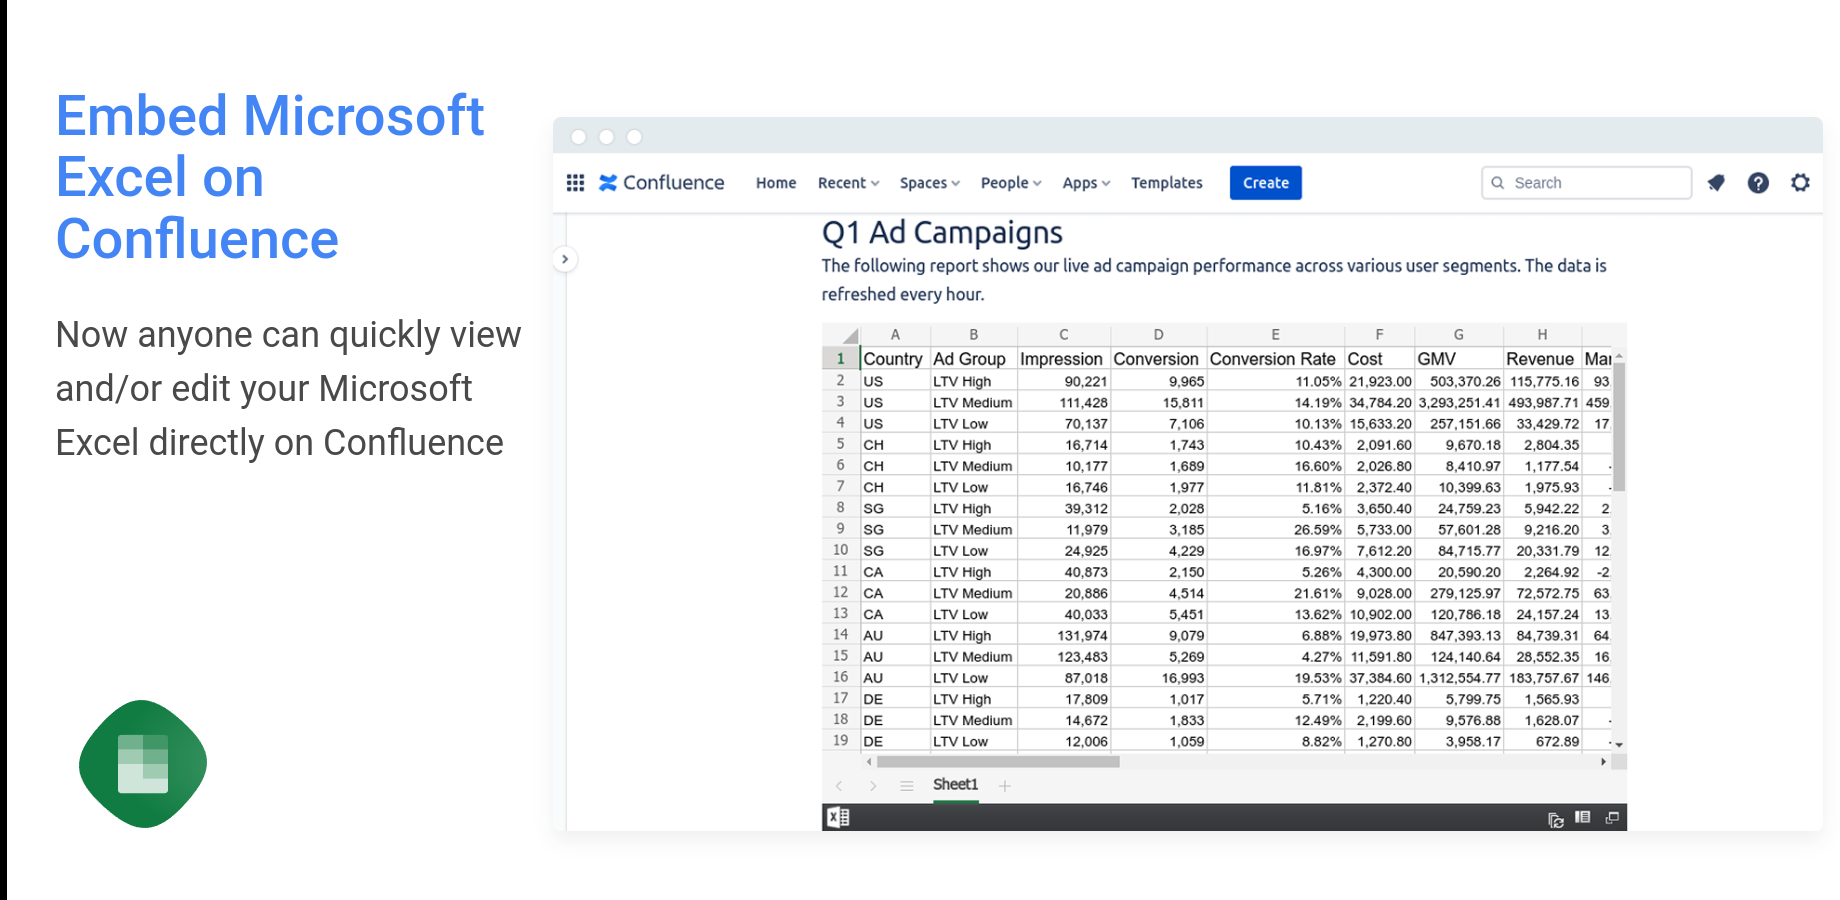Select column H header
1840x900 pixels.
tap(1542, 335)
